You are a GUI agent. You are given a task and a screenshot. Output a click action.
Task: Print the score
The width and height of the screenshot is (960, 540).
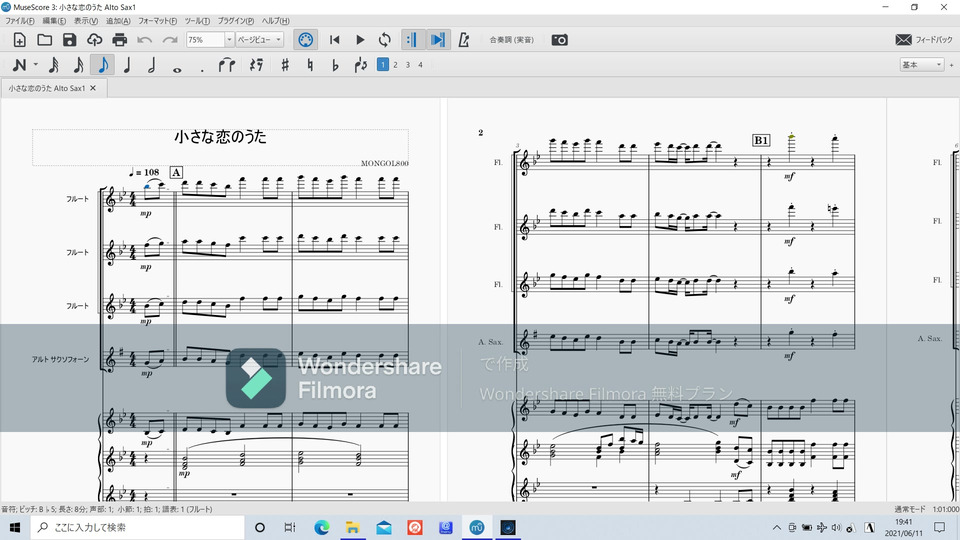point(119,40)
